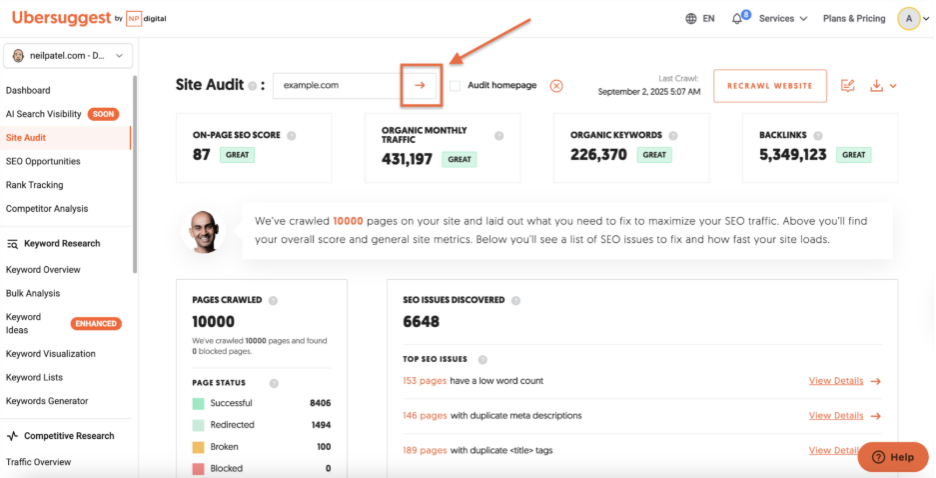This screenshot has height=478, width=936.
Task: Enable the Audit homepage checkbox
Action: click(x=455, y=85)
